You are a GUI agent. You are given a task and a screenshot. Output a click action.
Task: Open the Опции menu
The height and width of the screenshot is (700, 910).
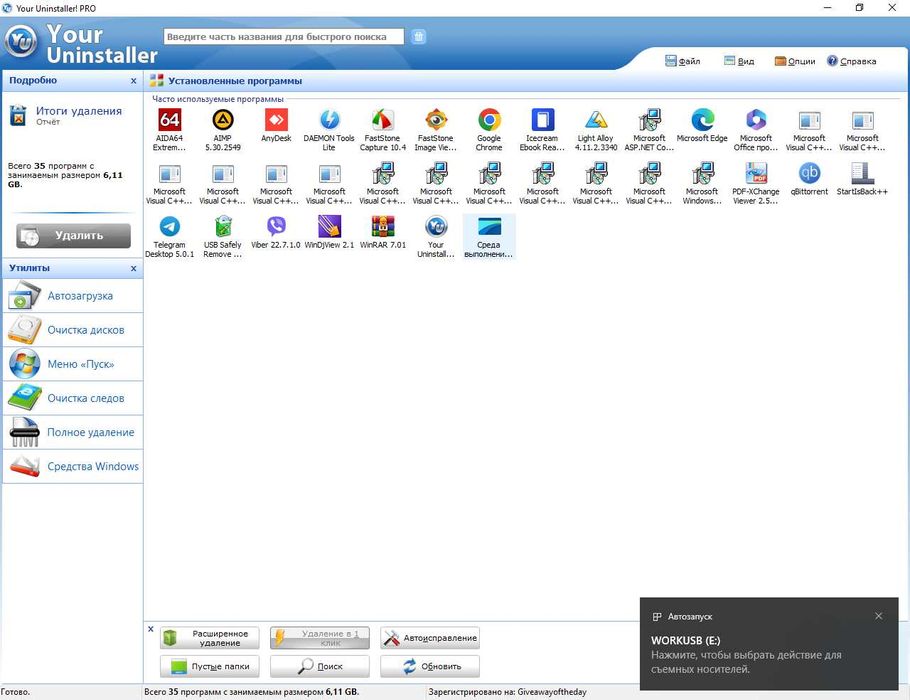point(795,61)
